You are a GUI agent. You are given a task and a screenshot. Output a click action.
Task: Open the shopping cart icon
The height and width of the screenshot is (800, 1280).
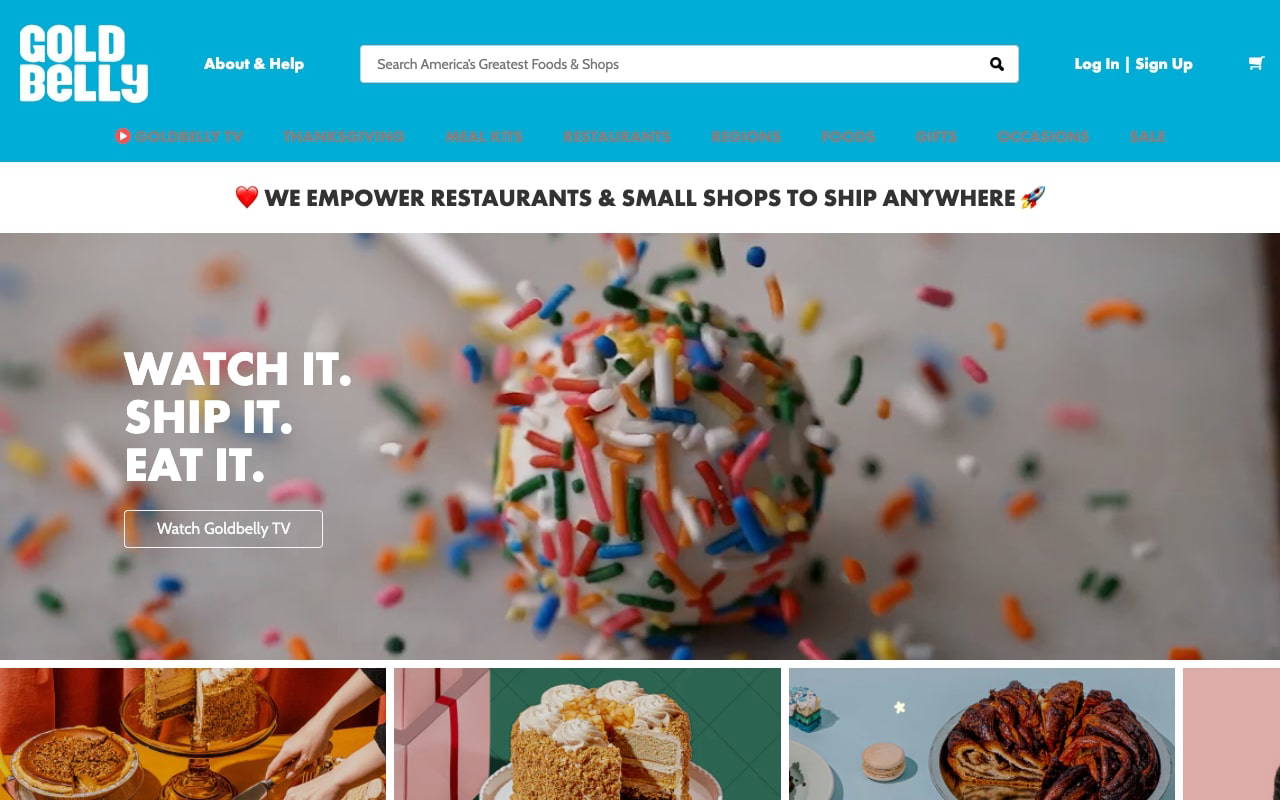1256,63
